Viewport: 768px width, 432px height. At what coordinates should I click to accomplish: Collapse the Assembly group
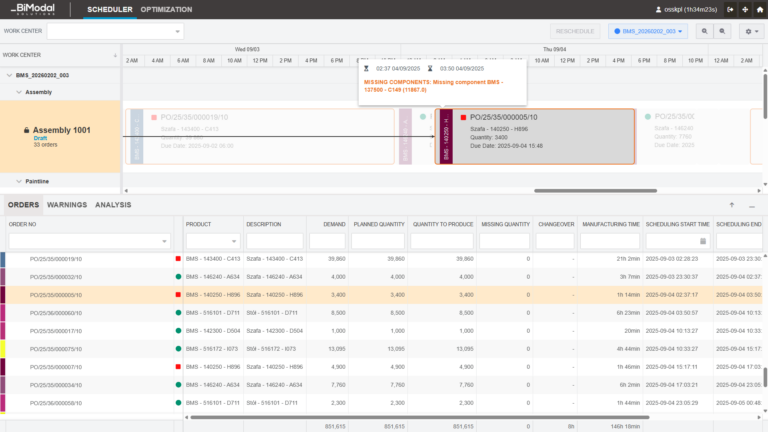[x=17, y=92]
